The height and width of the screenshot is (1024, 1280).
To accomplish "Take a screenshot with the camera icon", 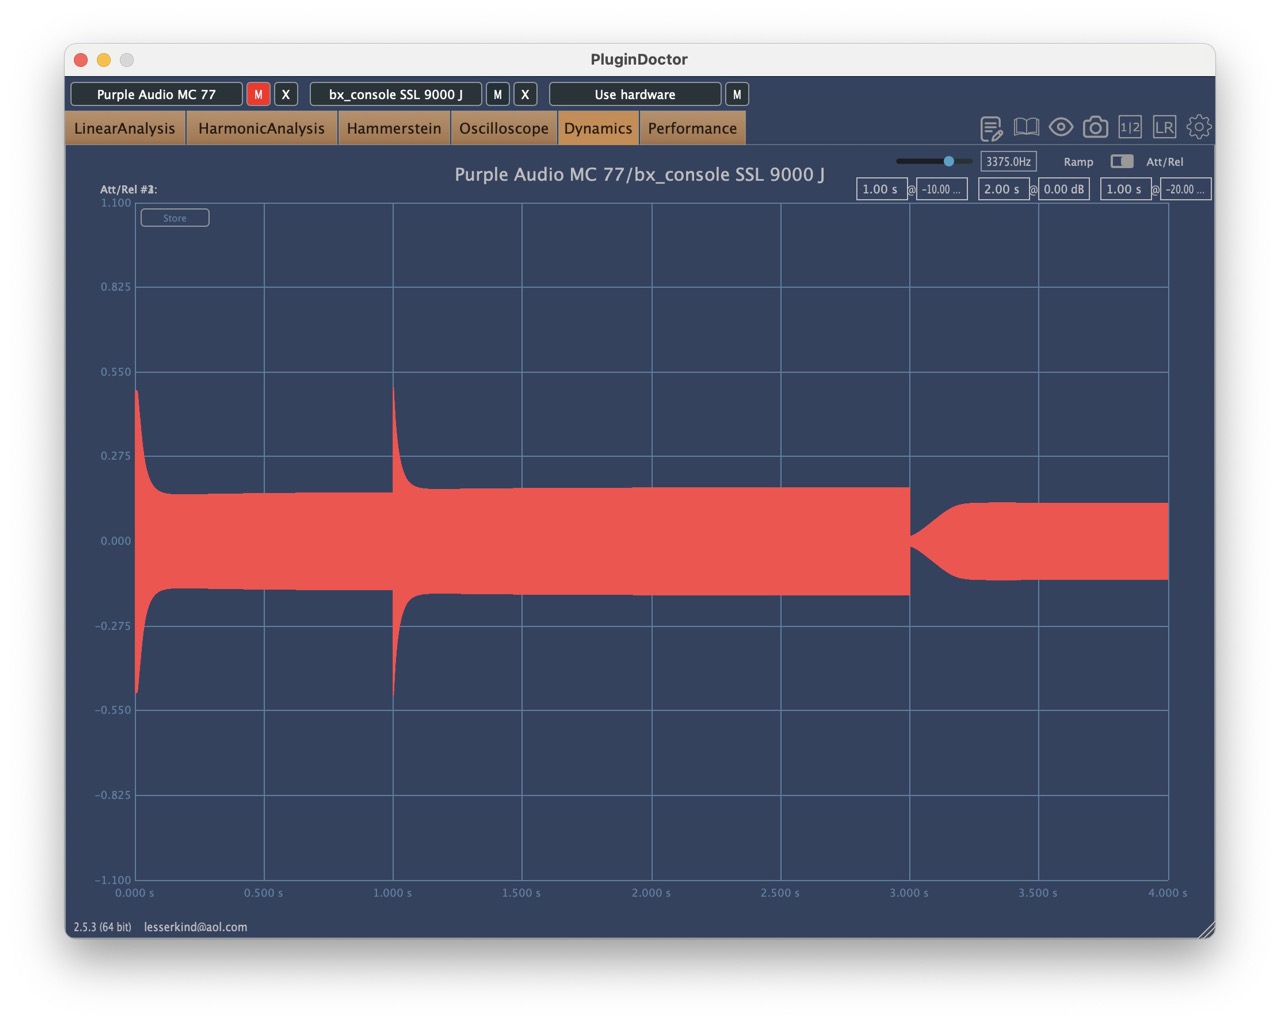I will [1095, 127].
